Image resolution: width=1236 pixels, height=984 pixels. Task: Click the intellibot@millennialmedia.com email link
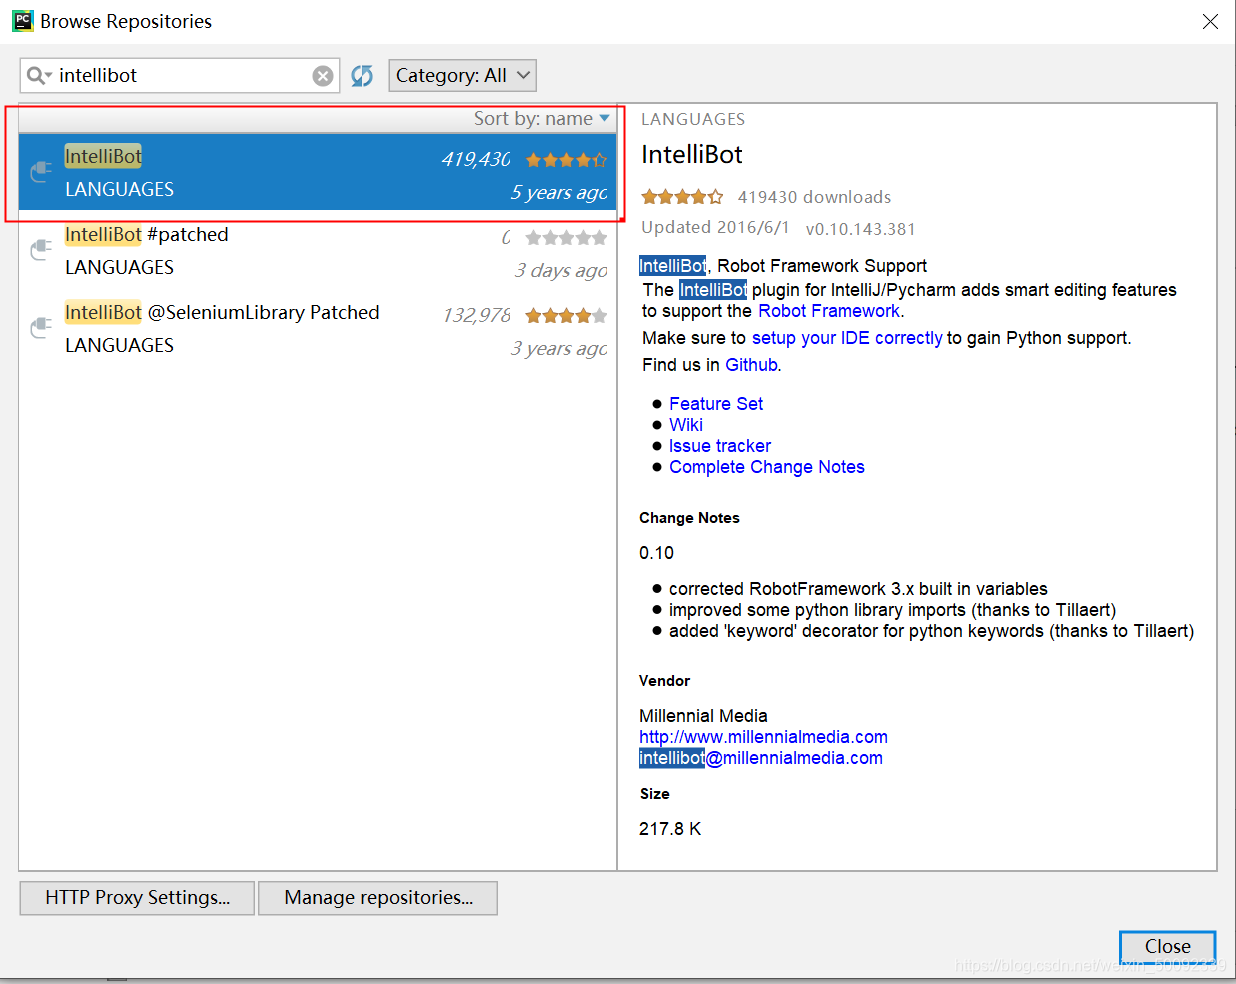761,758
